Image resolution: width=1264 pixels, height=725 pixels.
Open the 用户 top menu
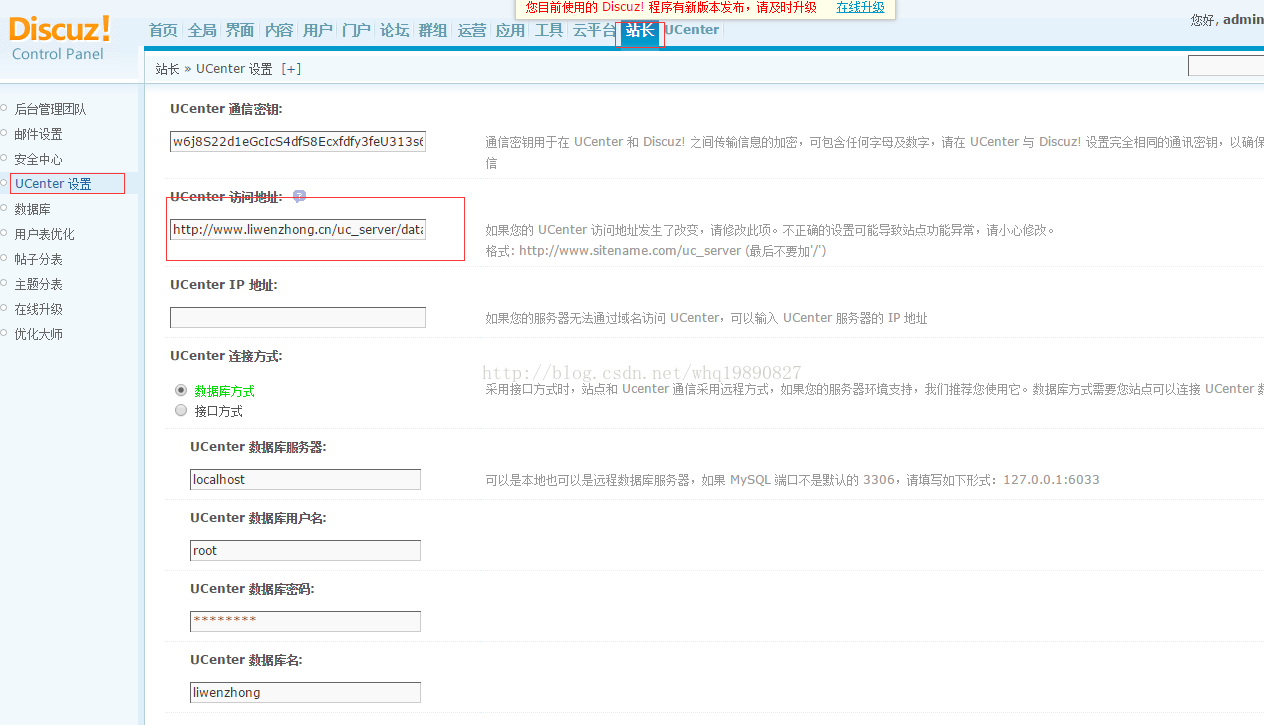[318, 30]
